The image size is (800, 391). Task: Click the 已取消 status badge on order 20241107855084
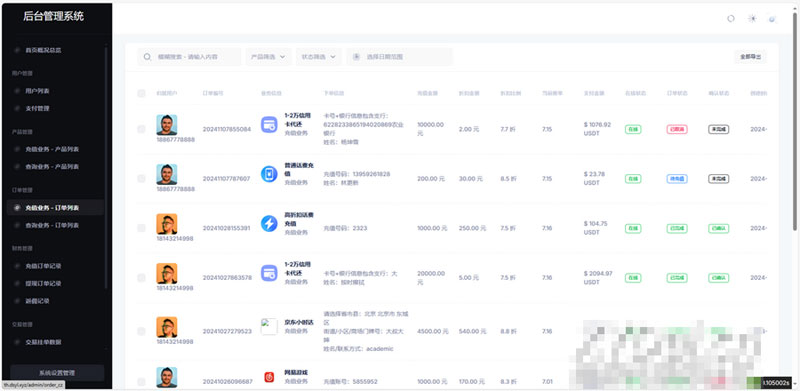[x=677, y=129]
